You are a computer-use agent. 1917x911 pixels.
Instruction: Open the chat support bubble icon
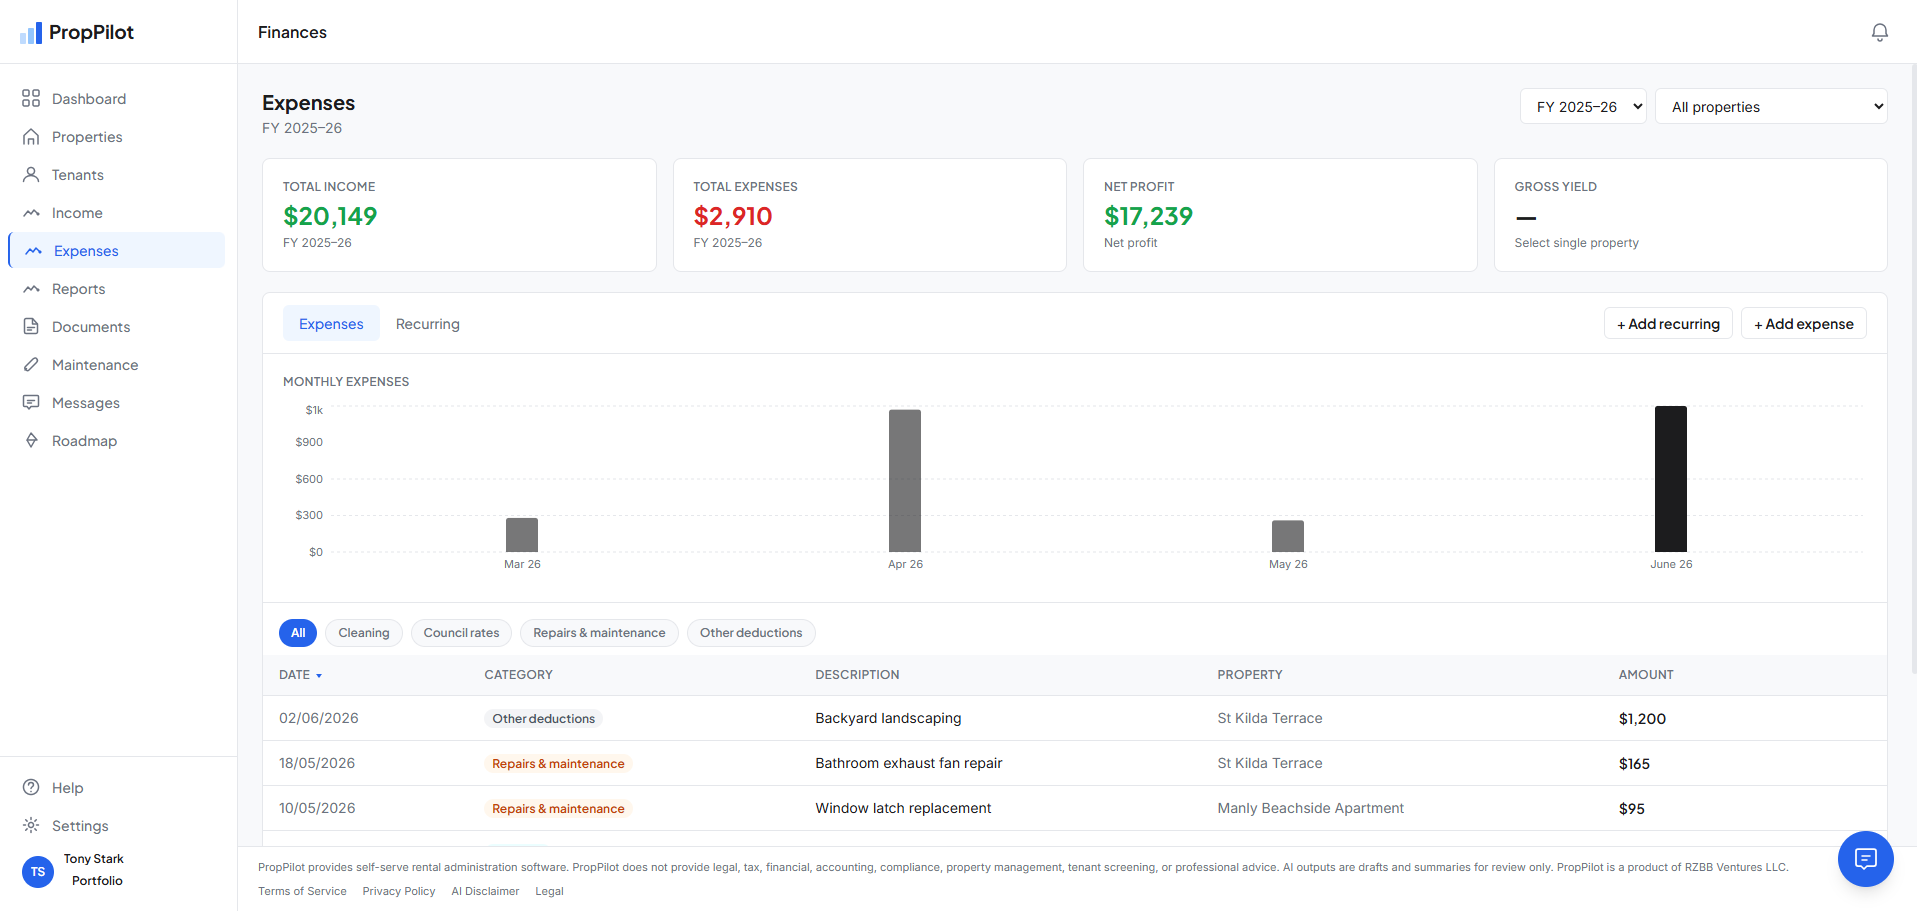(1865, 858)
